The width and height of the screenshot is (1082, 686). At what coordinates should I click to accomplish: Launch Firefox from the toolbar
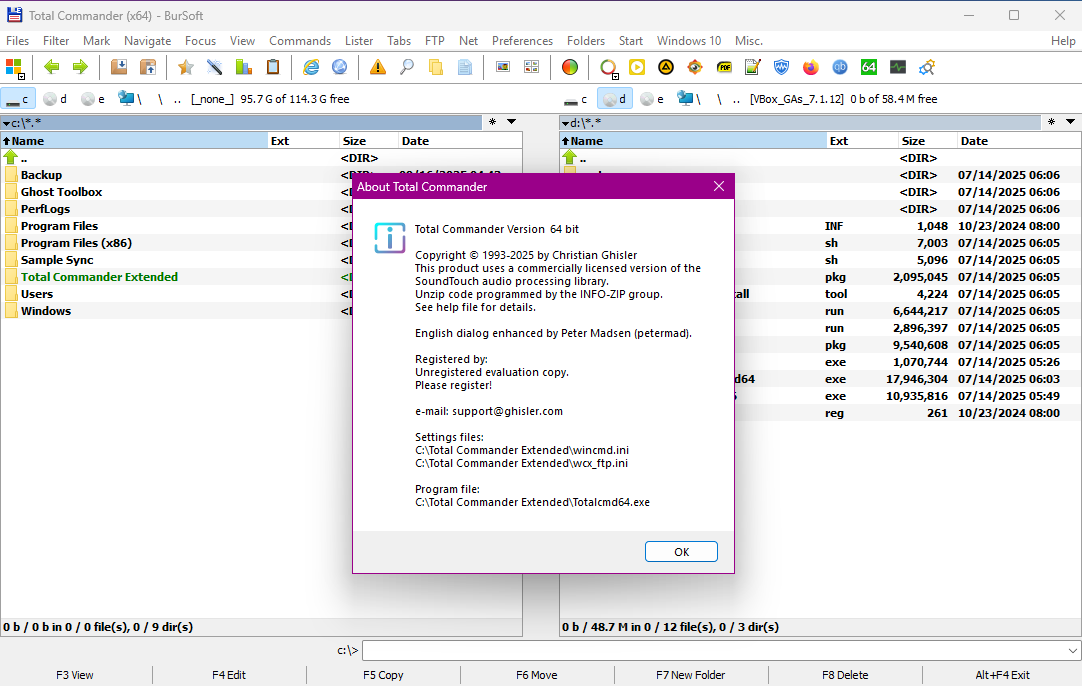click(811, 67)
